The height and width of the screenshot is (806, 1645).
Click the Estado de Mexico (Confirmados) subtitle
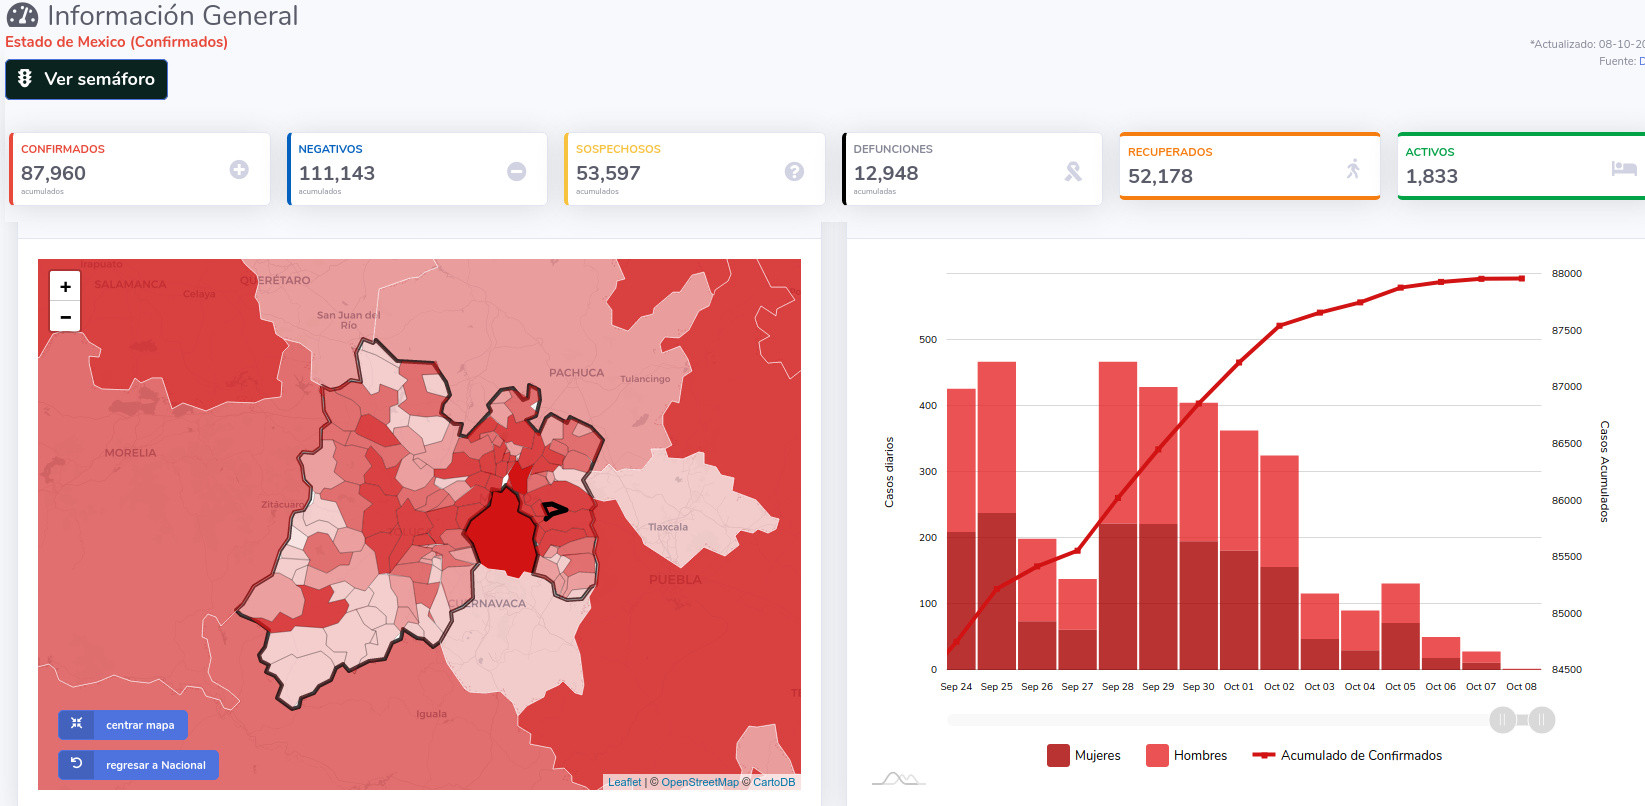[x=117, y=42]
